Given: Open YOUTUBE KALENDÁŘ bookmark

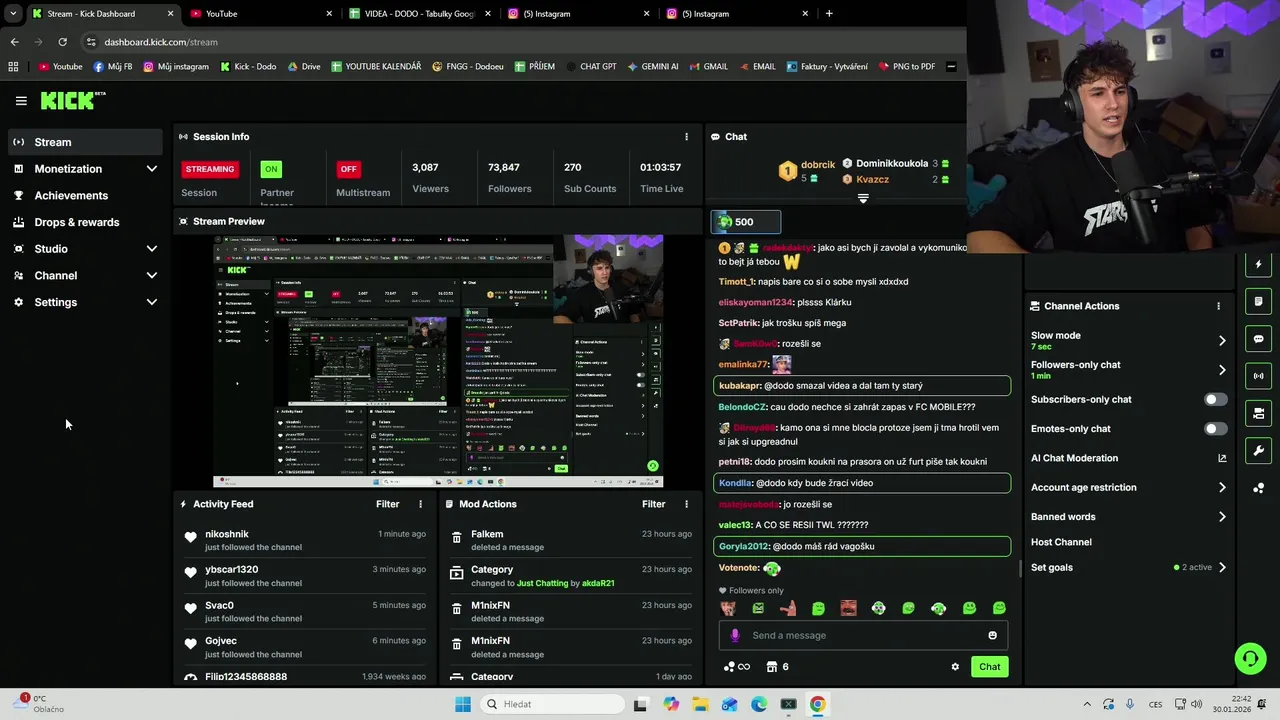Looking at the screenshot, I should 376,67.
